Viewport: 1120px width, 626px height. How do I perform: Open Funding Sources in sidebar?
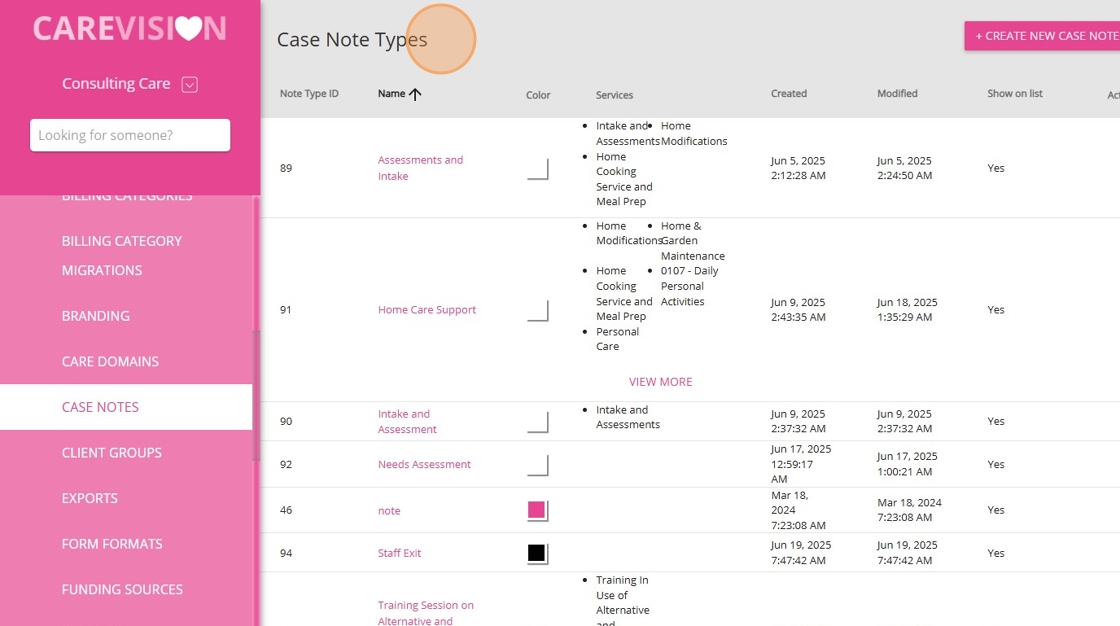(122, 590)
